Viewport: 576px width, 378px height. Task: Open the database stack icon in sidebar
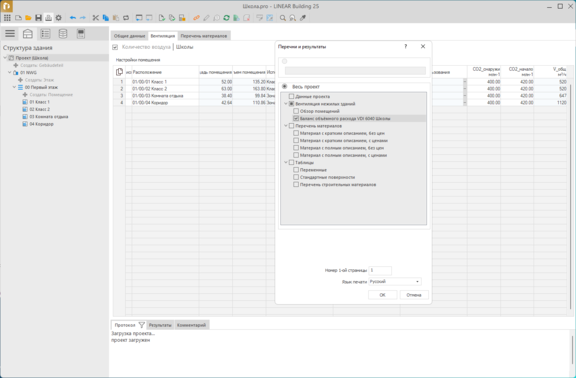pyautogui.click(x=63, y=34)
